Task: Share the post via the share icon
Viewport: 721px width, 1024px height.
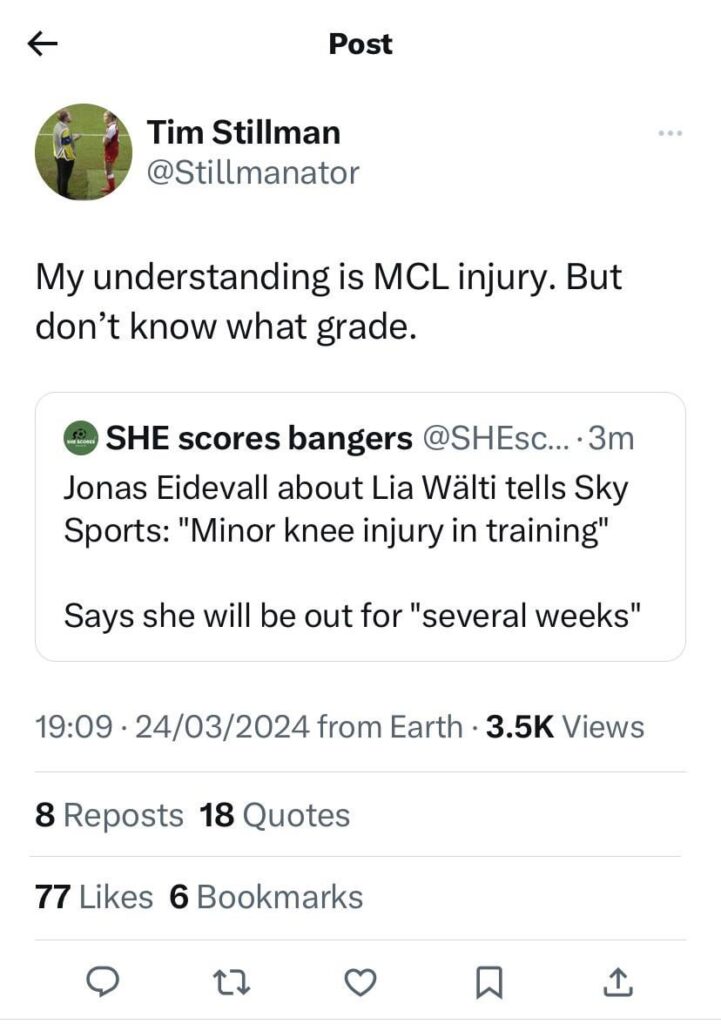Action: pyautogui.click(x=617, y=984)
